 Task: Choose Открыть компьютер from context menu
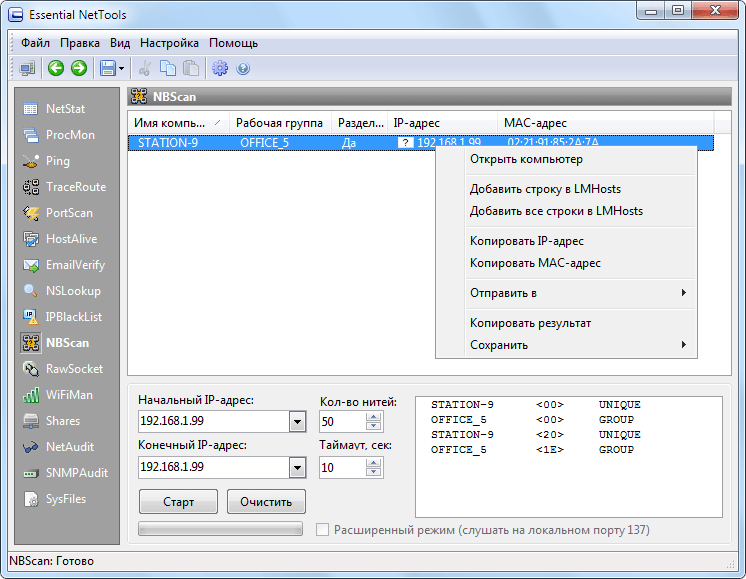[x=566, y=159]
